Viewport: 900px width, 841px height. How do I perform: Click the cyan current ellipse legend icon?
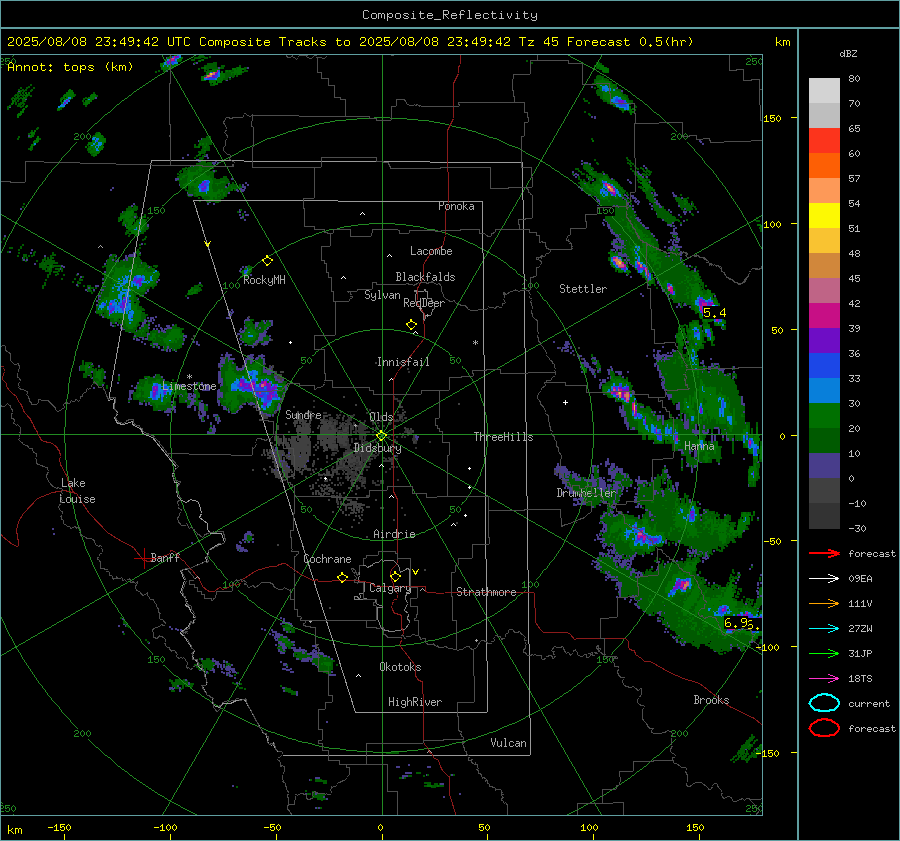click(824, 703)
